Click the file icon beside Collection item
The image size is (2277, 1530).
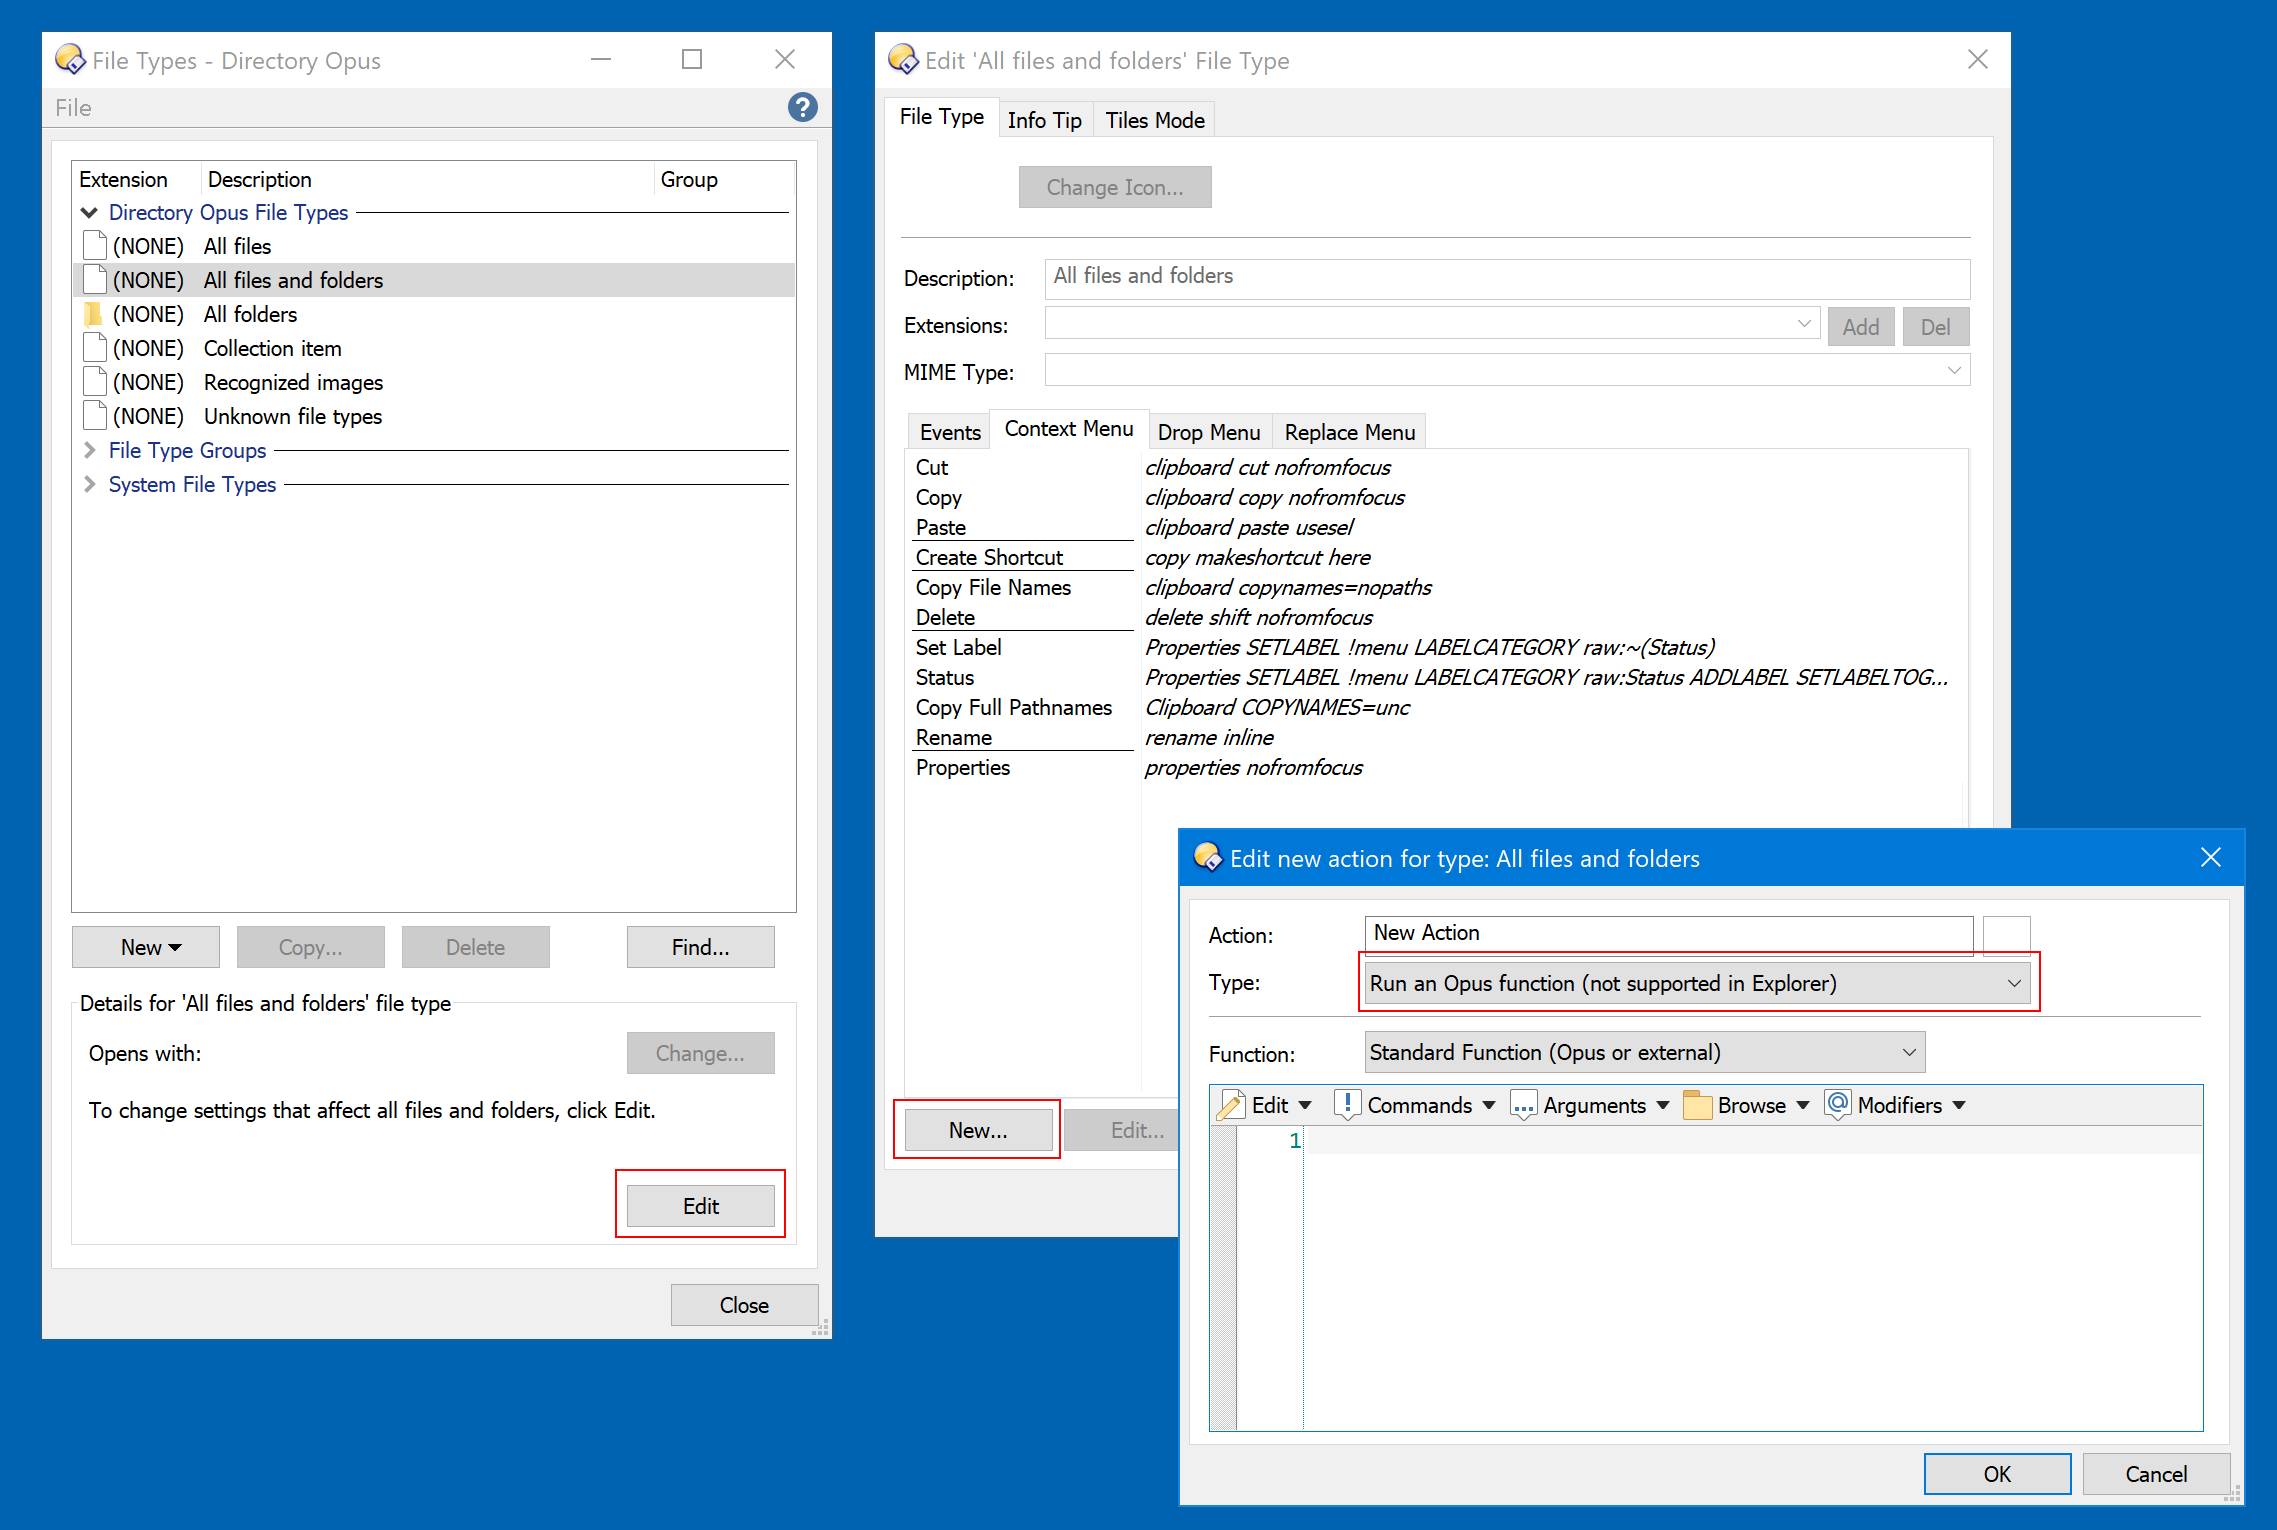click(x=93, y=347)
